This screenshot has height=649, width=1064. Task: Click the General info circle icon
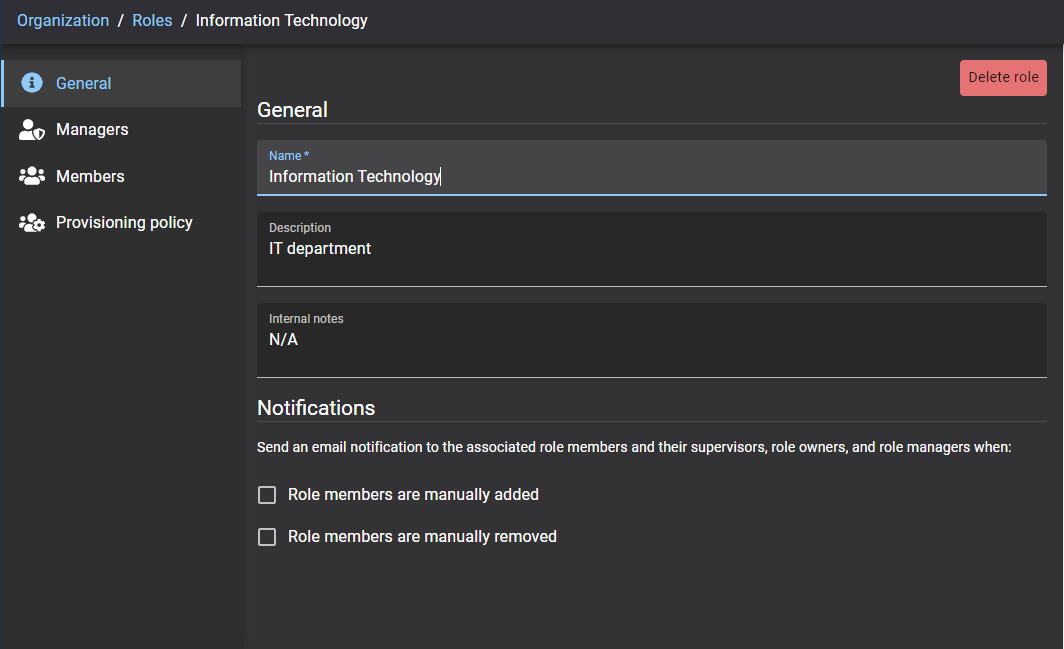coord(32,83)
